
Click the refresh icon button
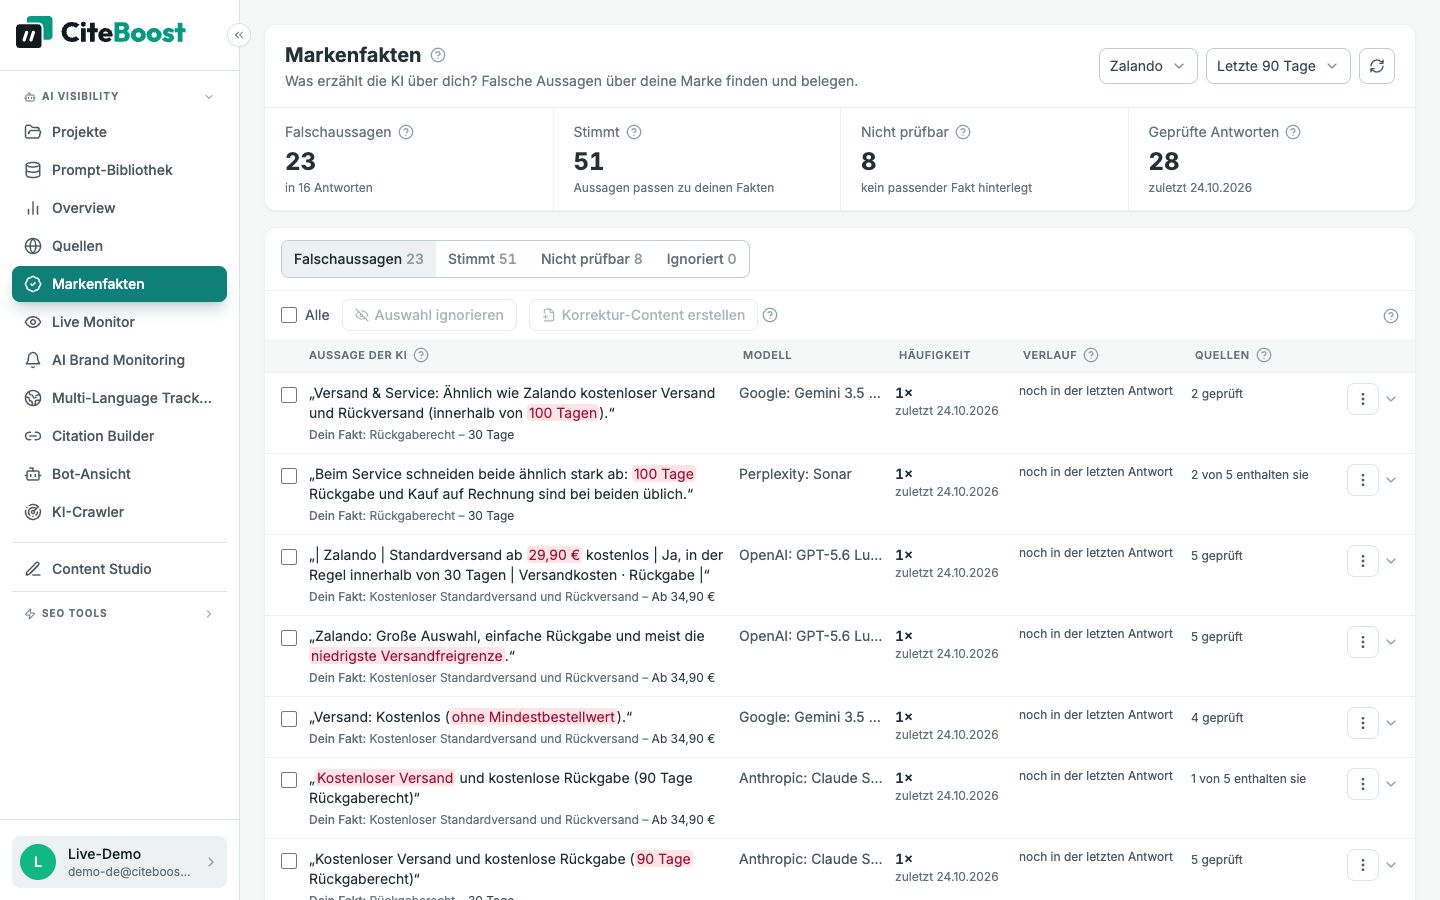[x=1377, y=66]
